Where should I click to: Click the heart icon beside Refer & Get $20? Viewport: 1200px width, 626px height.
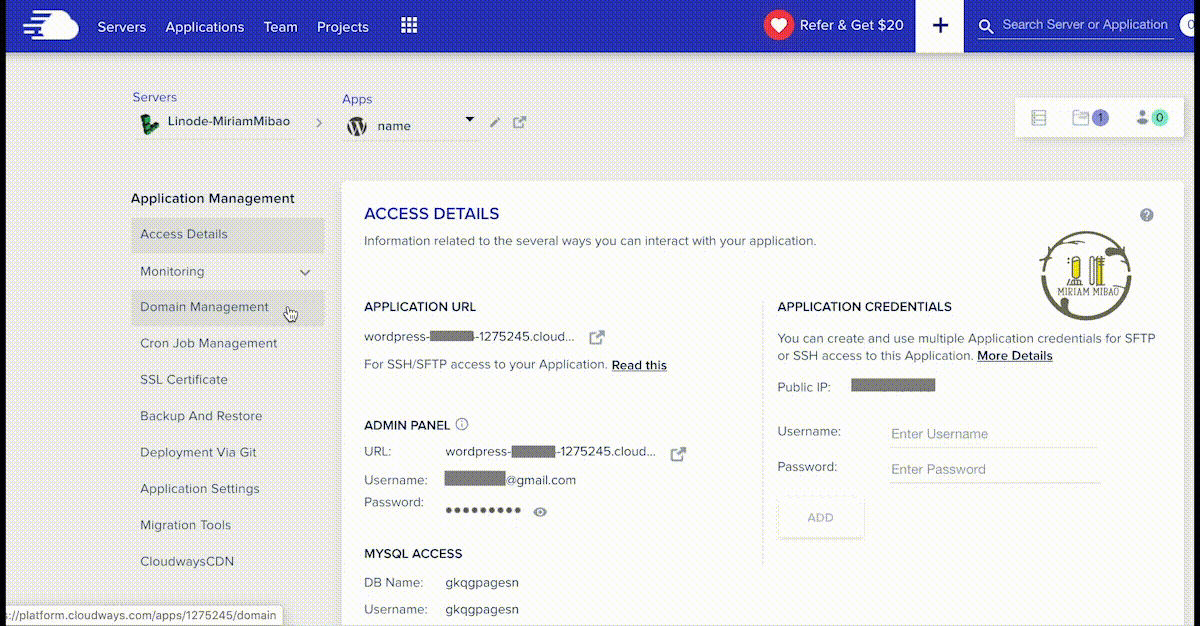click(x=778, y=25)
